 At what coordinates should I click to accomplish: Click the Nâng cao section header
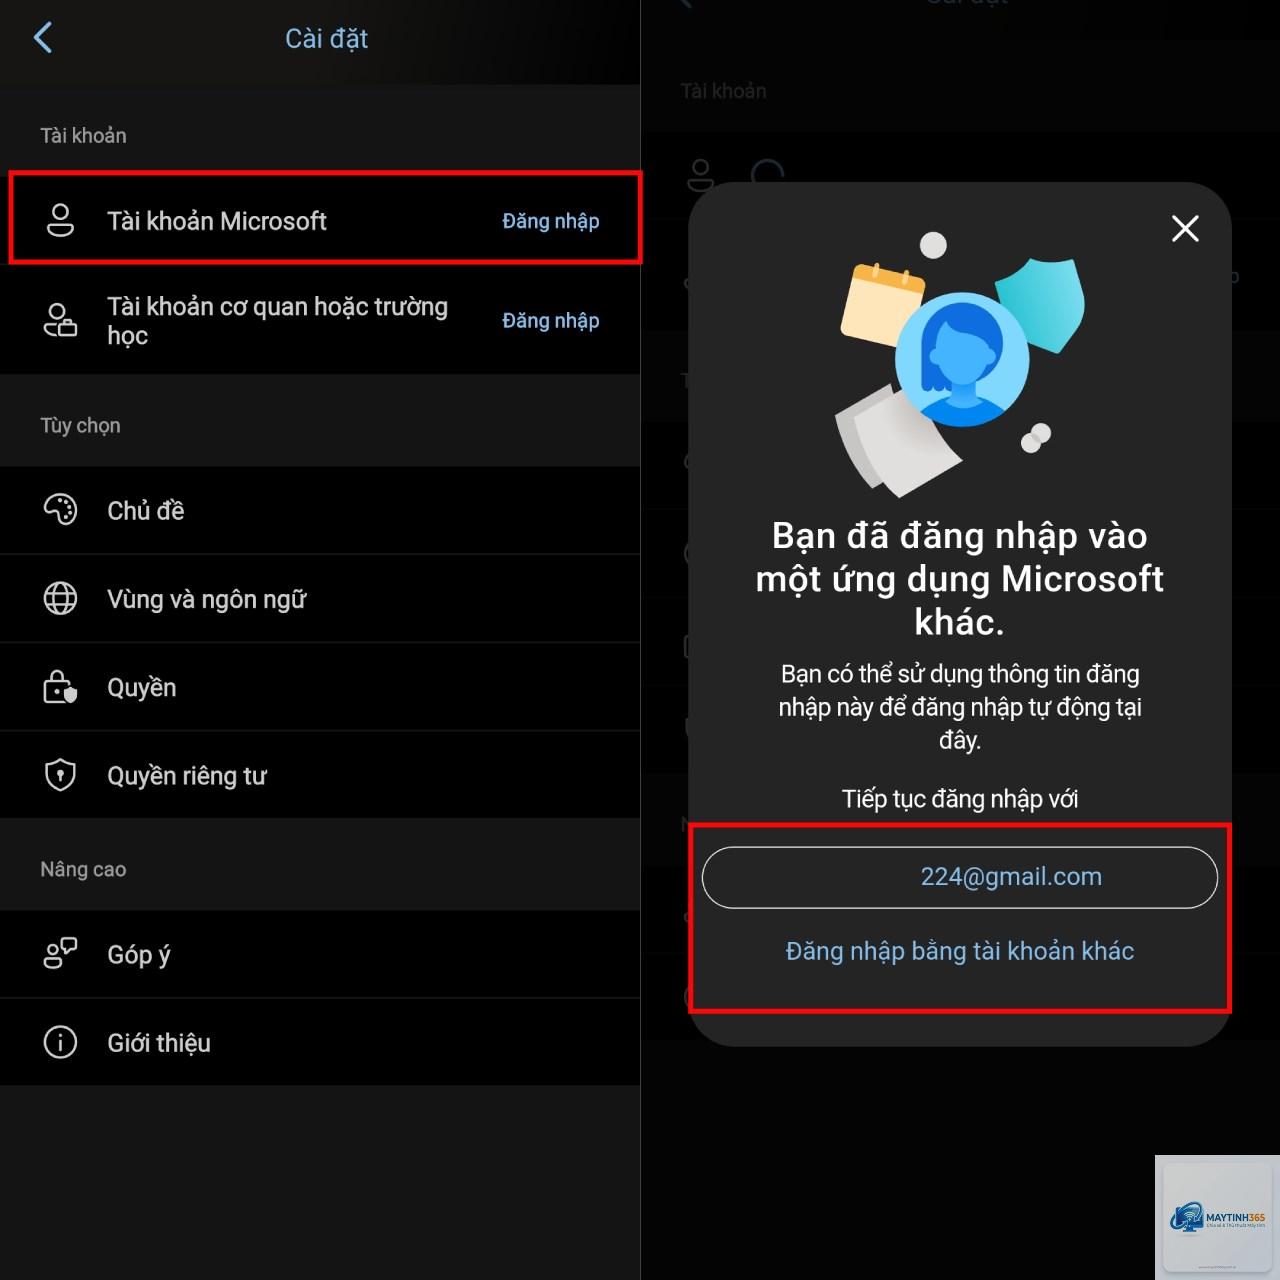point(83,869)
